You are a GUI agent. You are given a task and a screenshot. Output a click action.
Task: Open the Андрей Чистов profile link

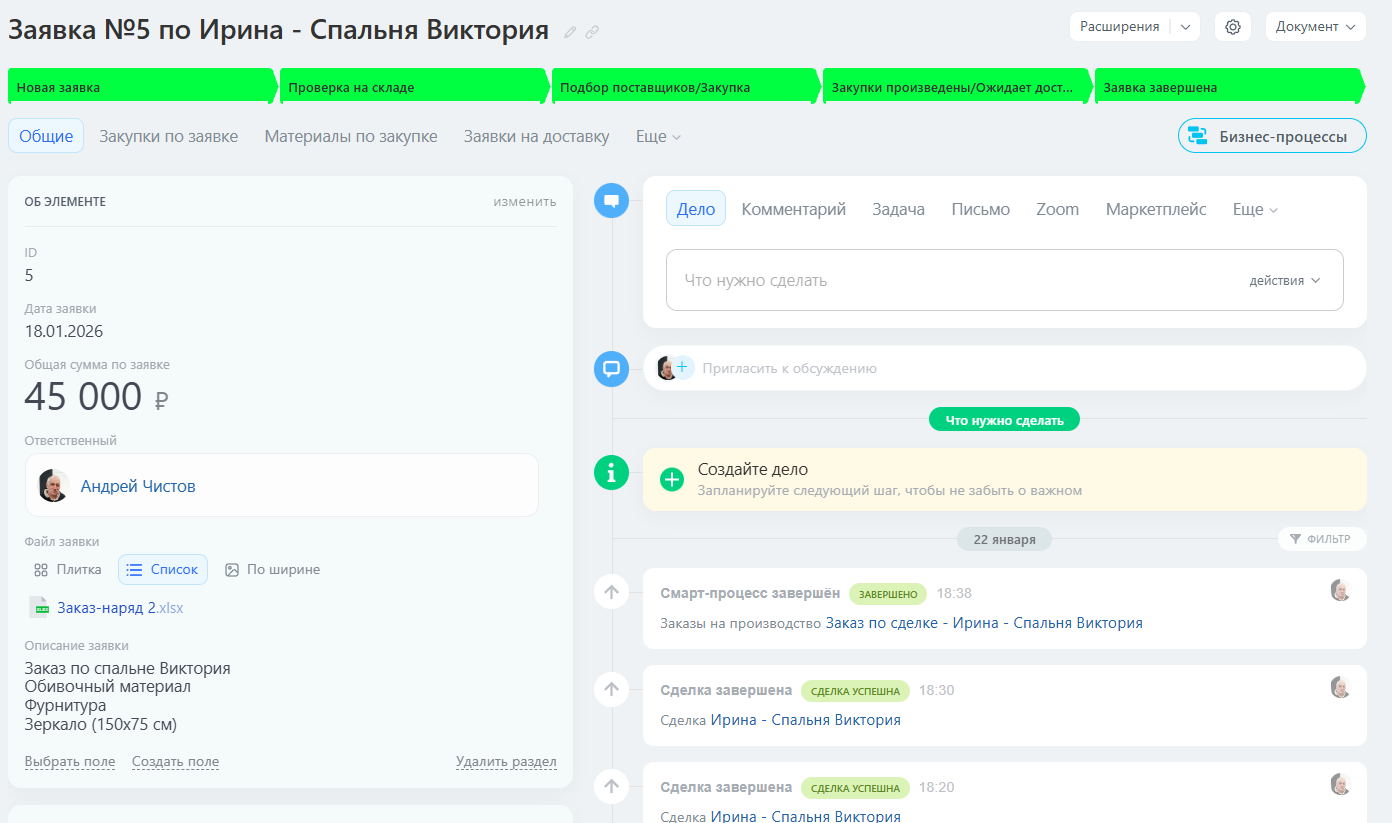[x=138, y=486]
